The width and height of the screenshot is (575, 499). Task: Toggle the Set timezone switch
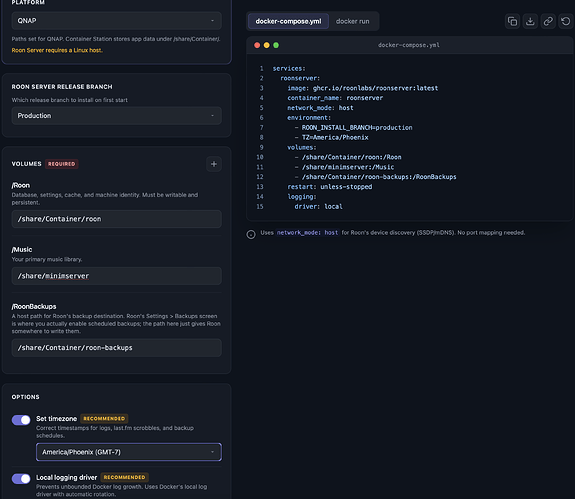coord(21,420)
